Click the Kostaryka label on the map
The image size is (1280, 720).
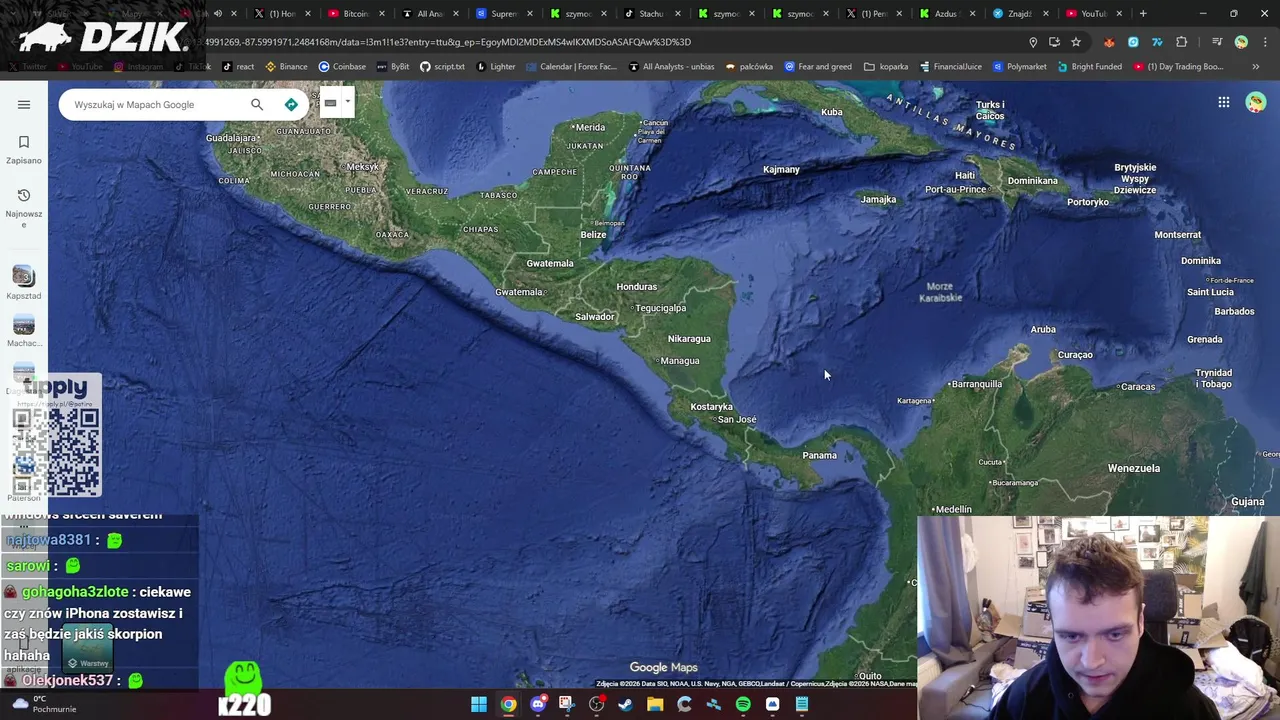tap(711, 407)
